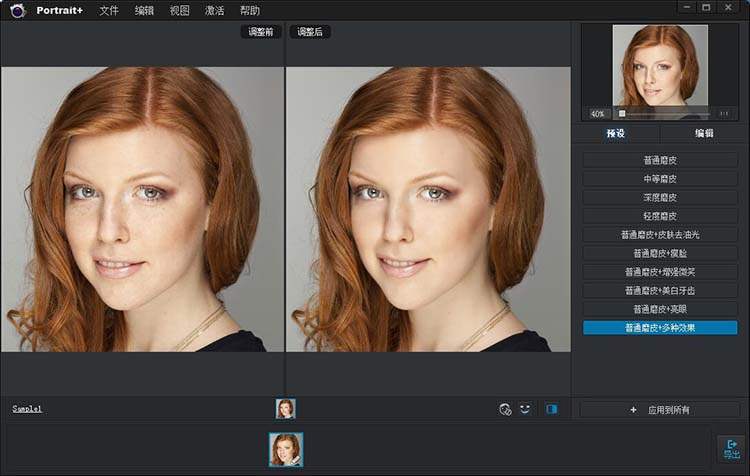Click the 40% zoom level box
Image resolution: width=750 pixels, height=476 pixels.
pos(599,113)
